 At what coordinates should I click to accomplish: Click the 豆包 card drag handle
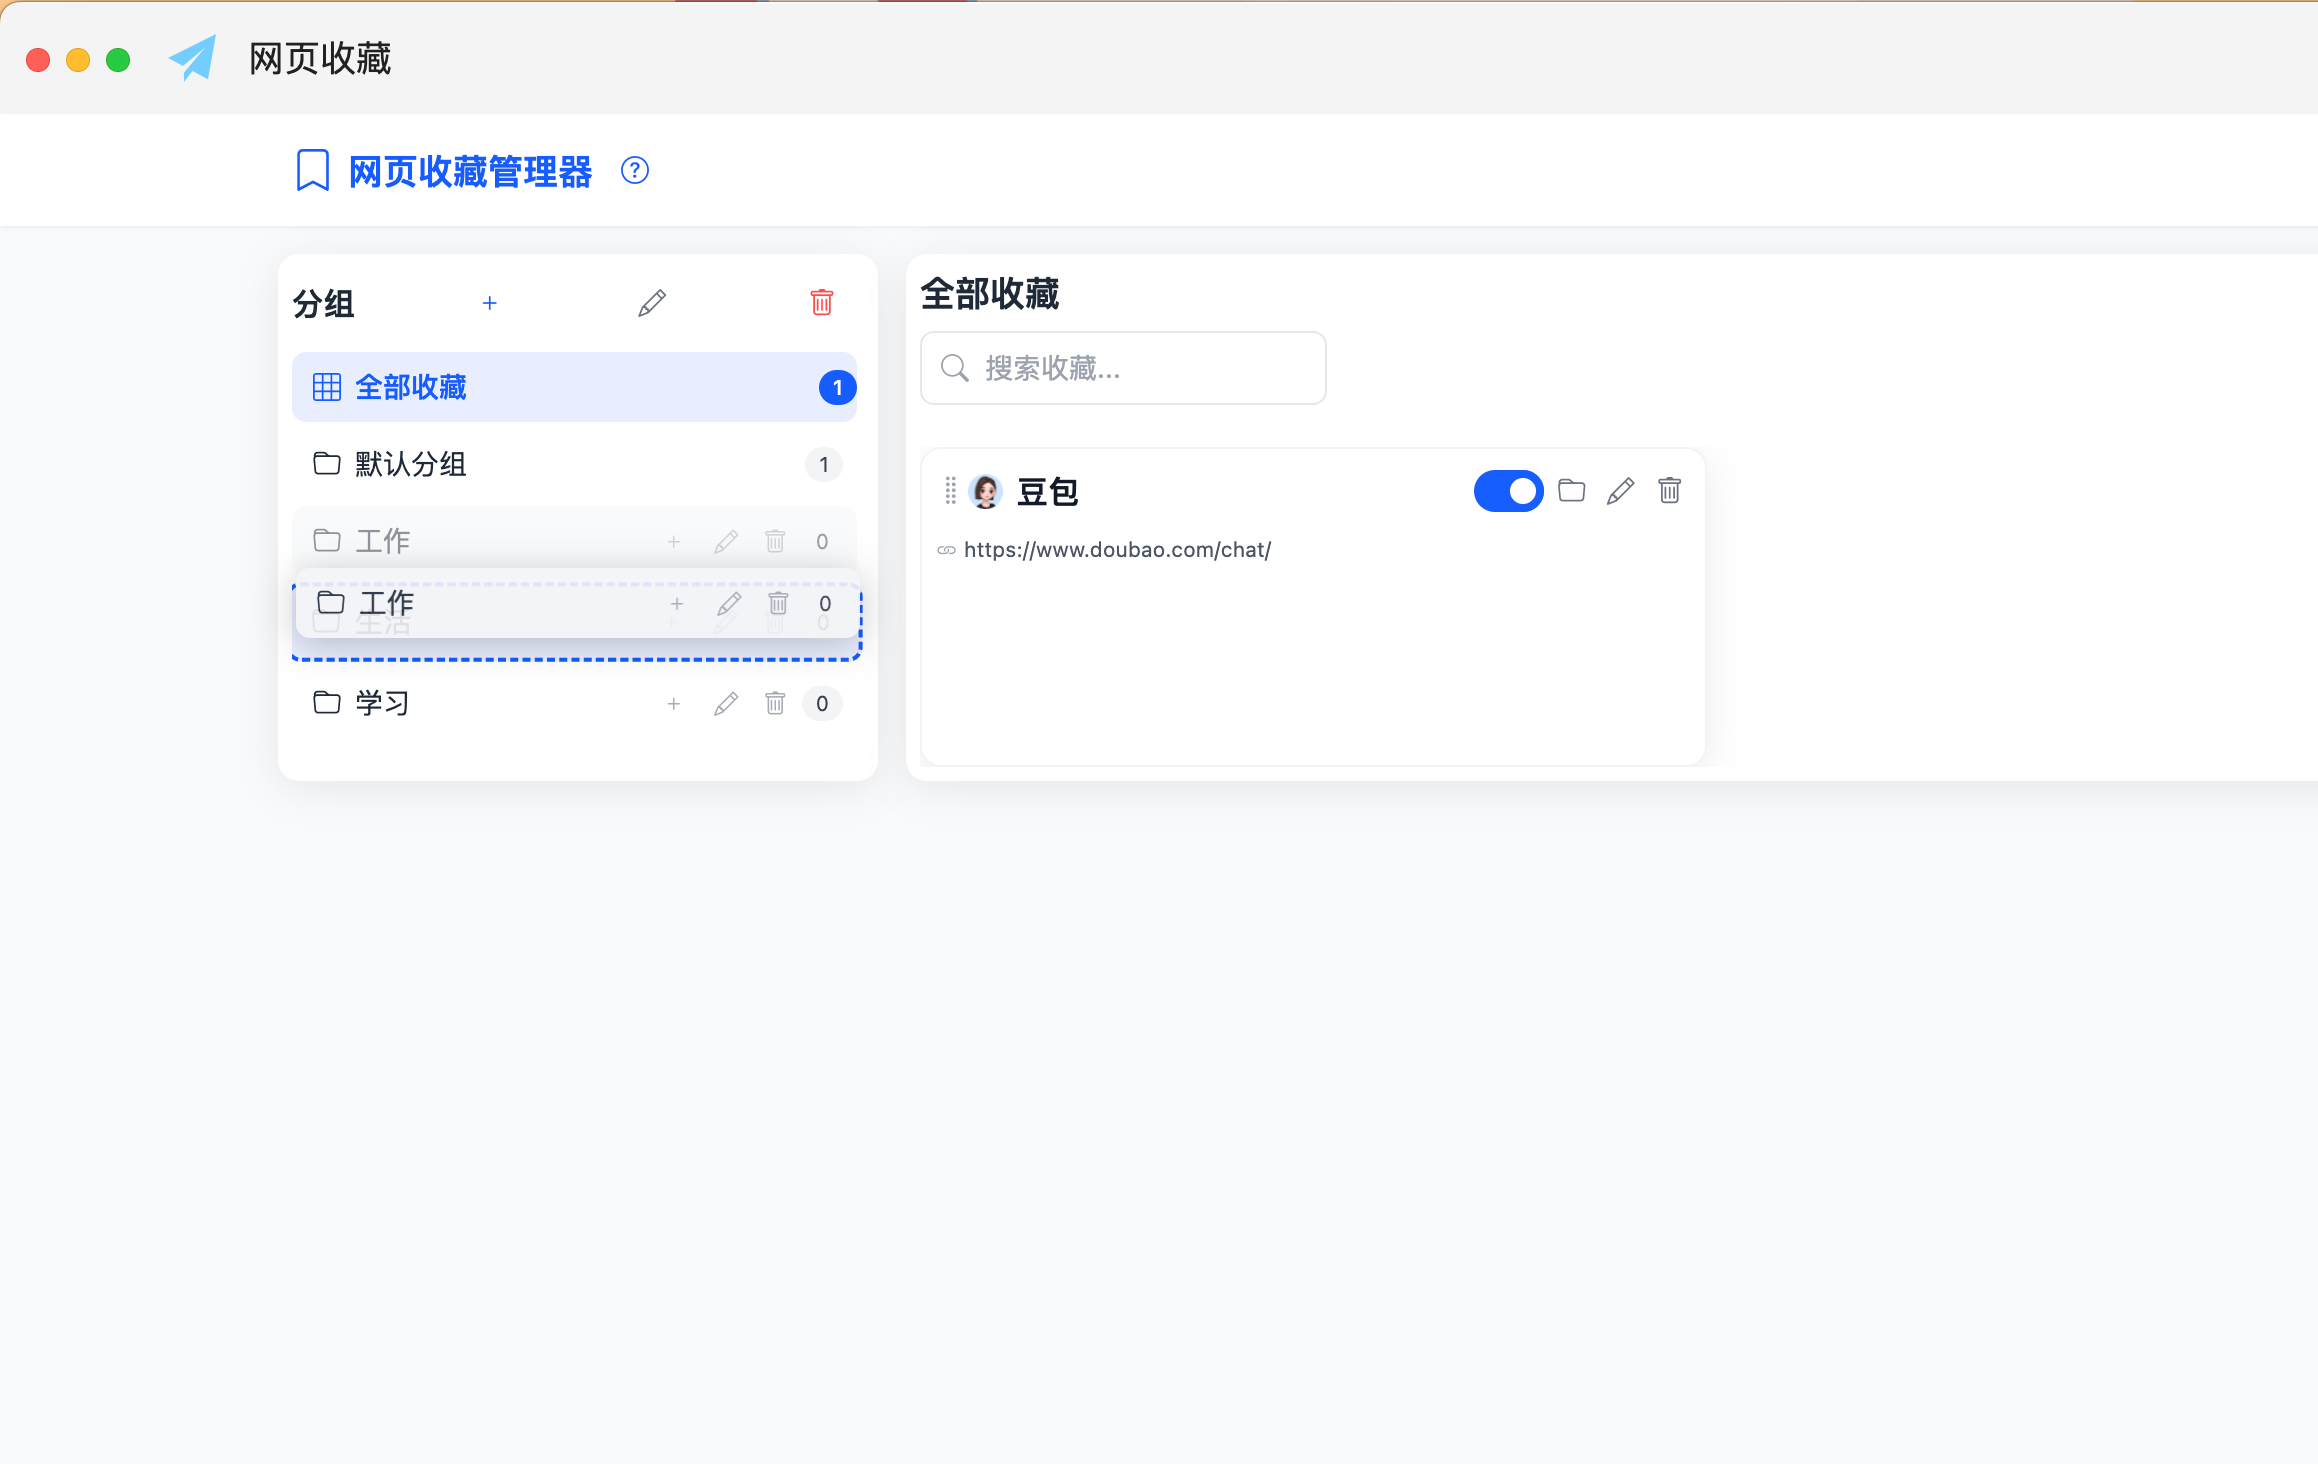click(950, 491)
